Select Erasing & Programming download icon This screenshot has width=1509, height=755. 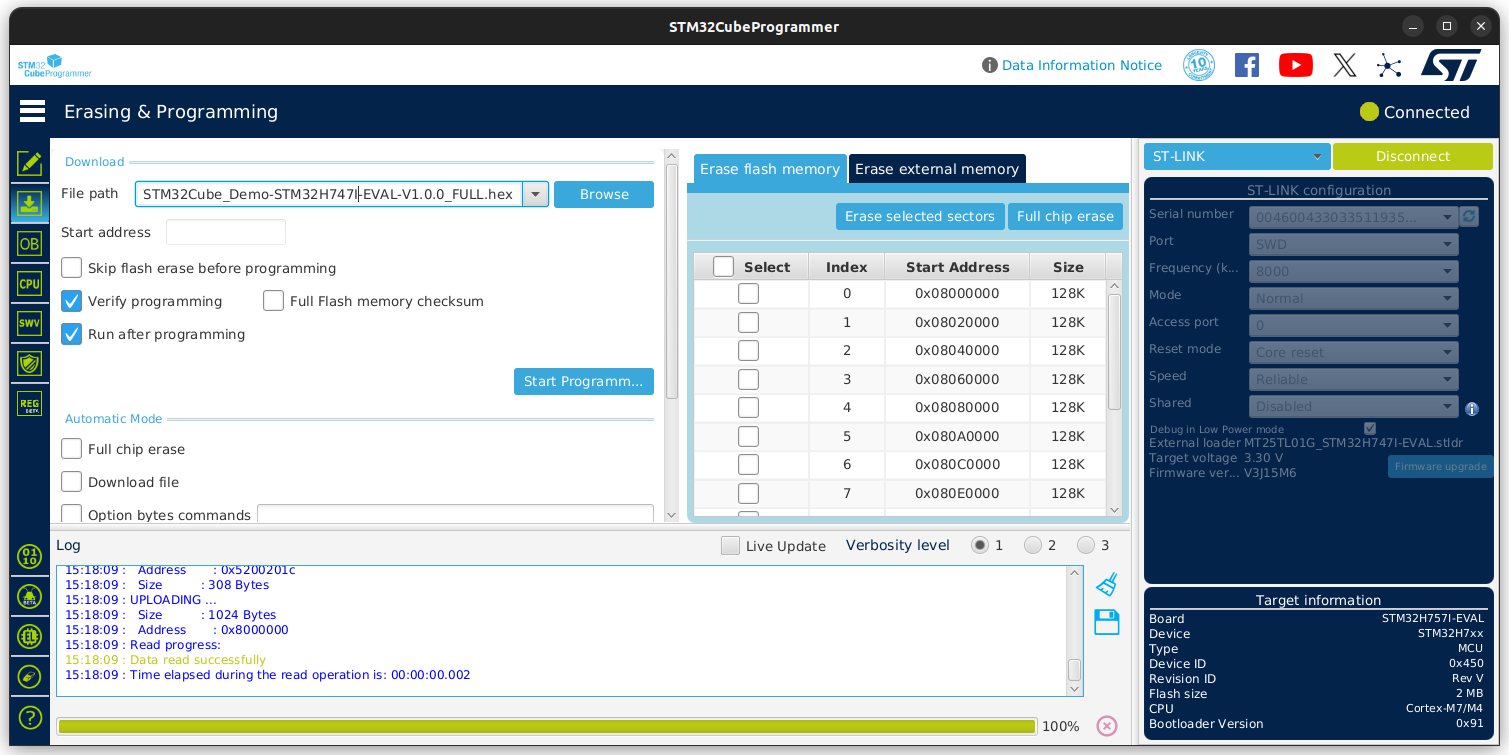point(29,204)
